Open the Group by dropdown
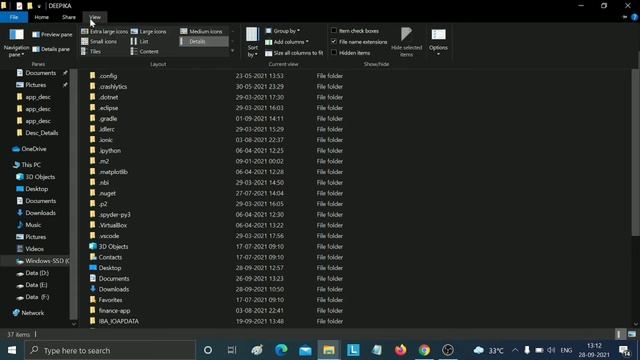 (283, 31)
